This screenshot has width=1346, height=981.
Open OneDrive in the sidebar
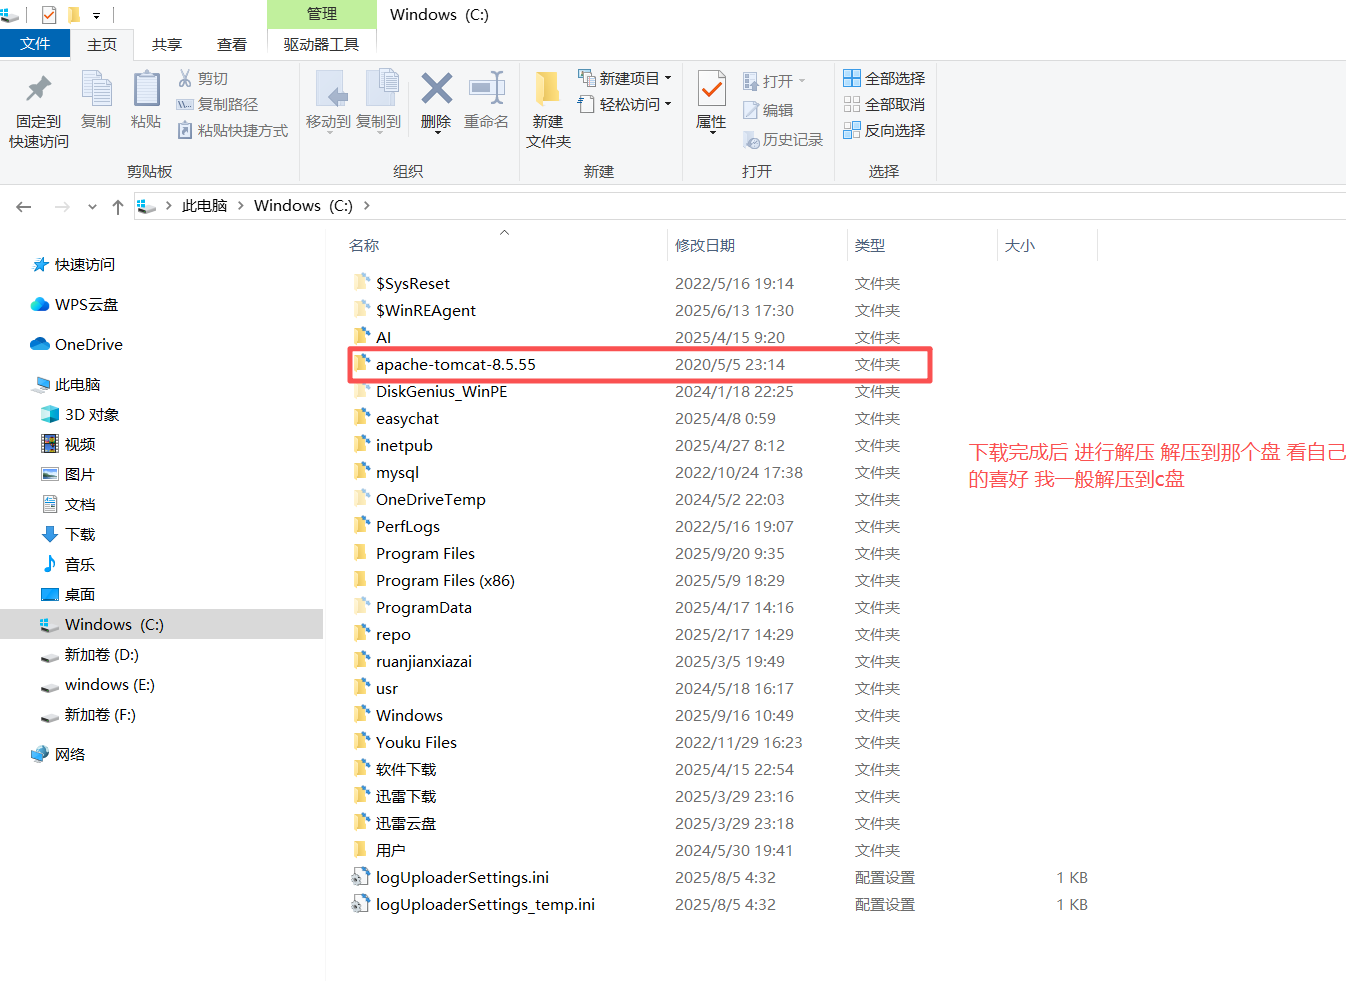coord(77,344)
